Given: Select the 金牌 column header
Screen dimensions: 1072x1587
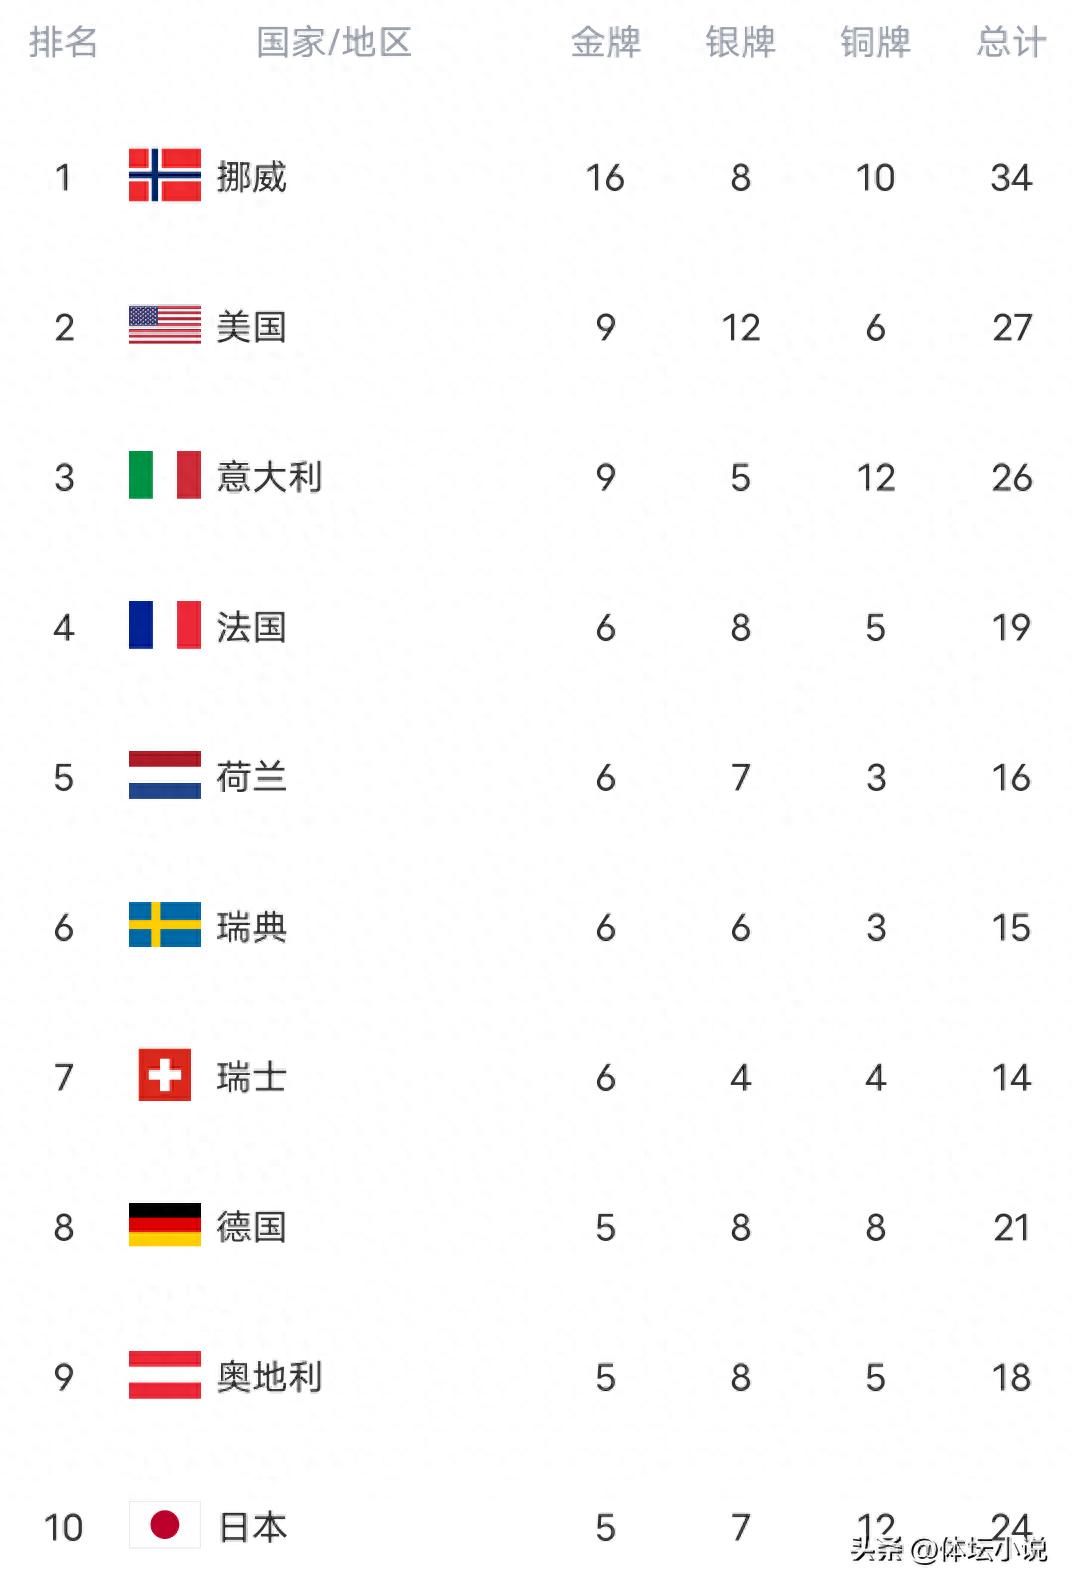Looking at the screenshot, I should pyautogui.click(x=605, y=42).
